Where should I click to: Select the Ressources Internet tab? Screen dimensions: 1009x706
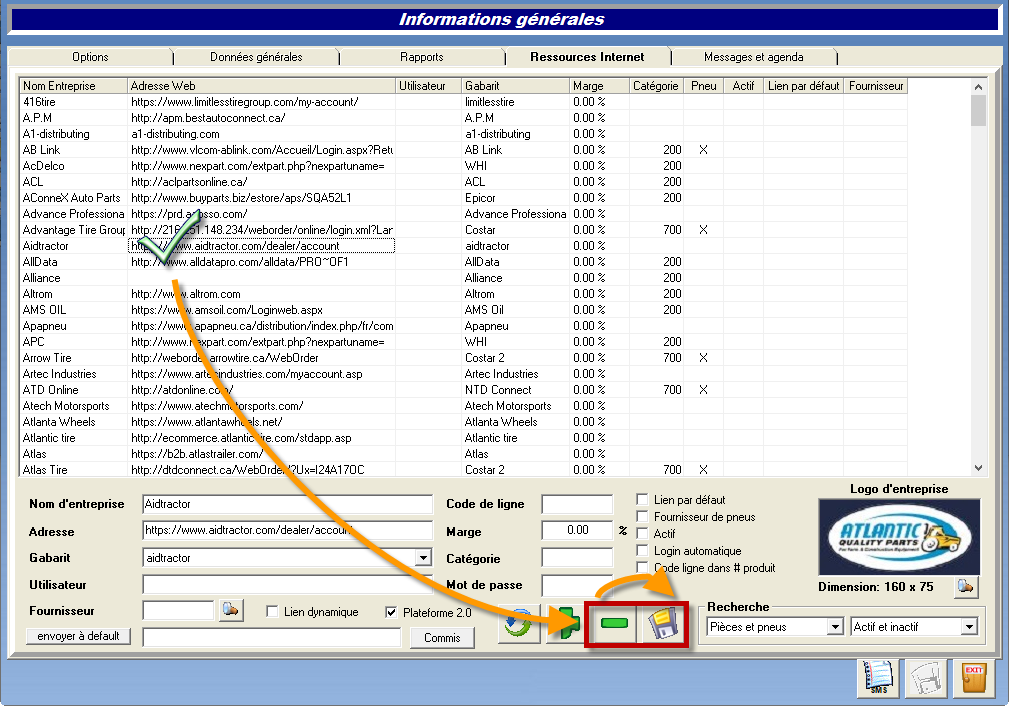pos(587,57)
